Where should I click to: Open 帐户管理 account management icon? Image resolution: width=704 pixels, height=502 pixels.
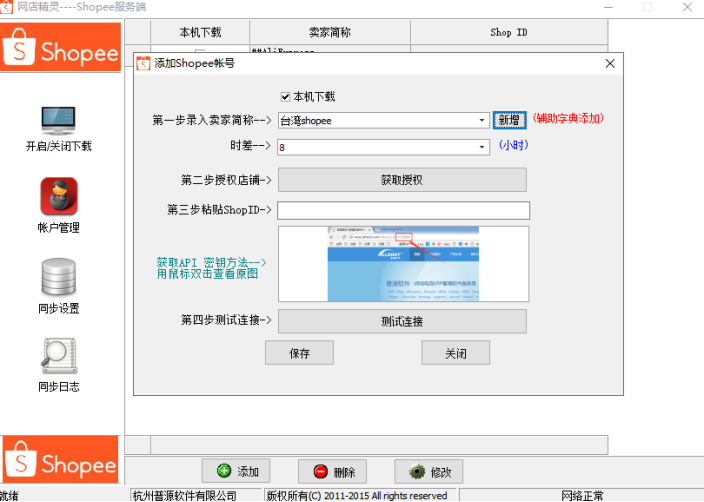pos(59,196)
